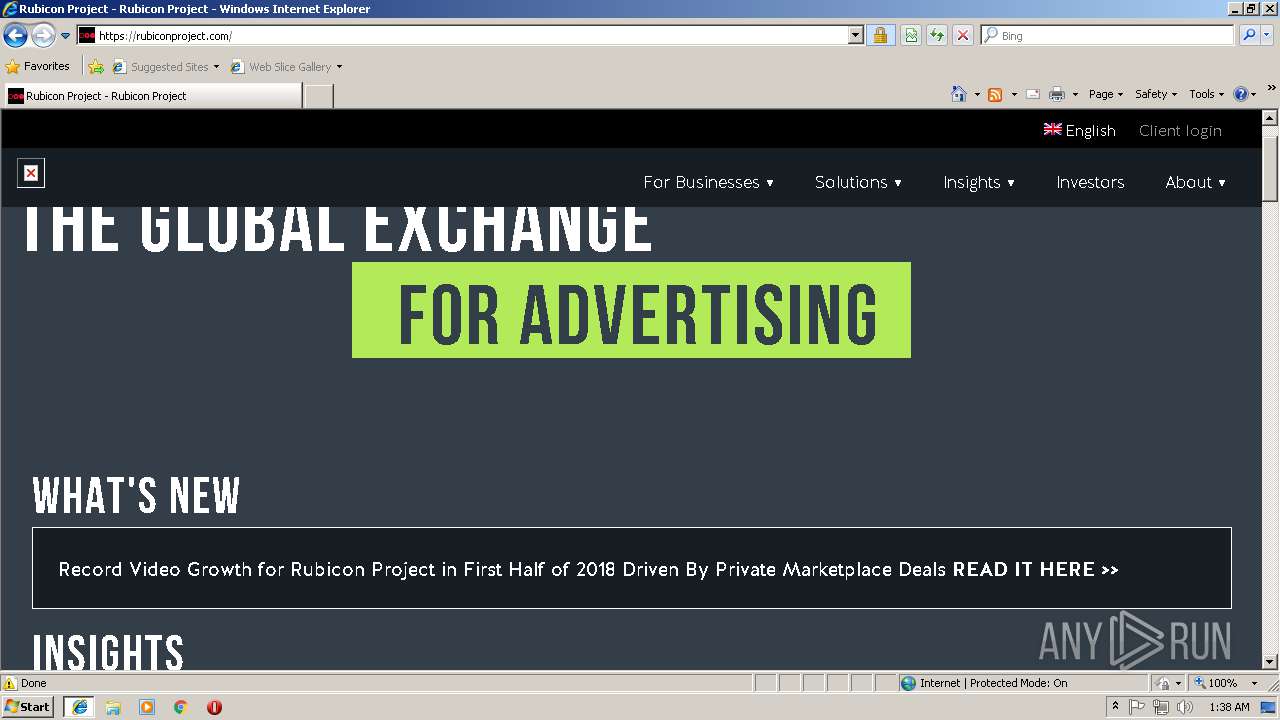
Task: Click the Bing search box
Action: coord(1108,36)
